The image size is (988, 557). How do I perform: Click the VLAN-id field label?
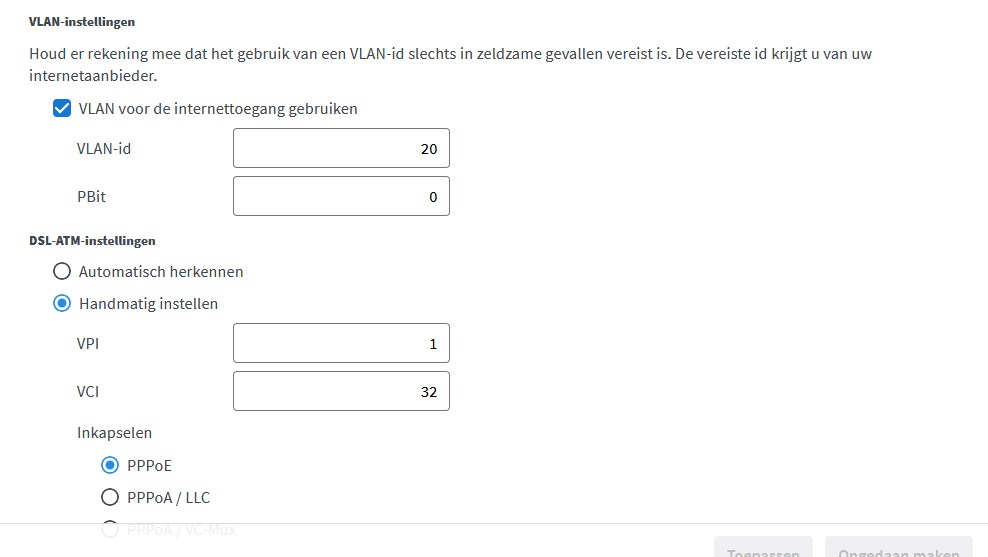tap(104, 149)
